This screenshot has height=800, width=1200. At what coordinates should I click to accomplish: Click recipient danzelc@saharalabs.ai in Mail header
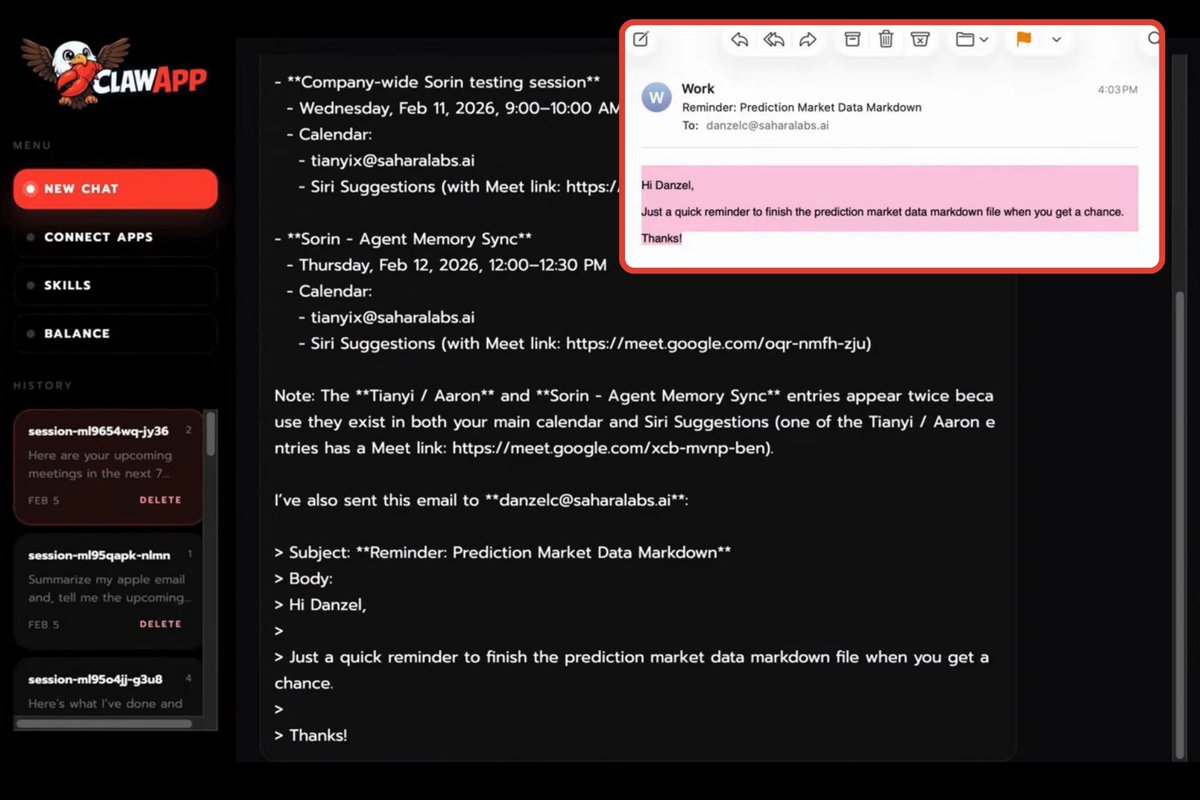coord(767,126)
